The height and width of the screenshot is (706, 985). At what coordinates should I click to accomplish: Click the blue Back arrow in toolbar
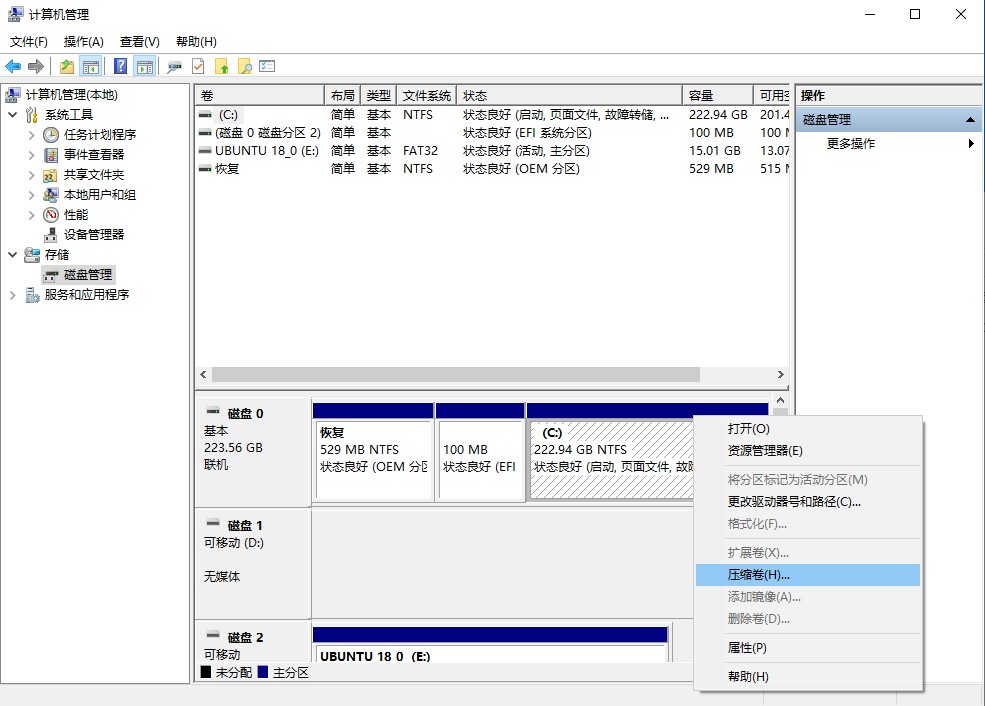tap(13, 66)
